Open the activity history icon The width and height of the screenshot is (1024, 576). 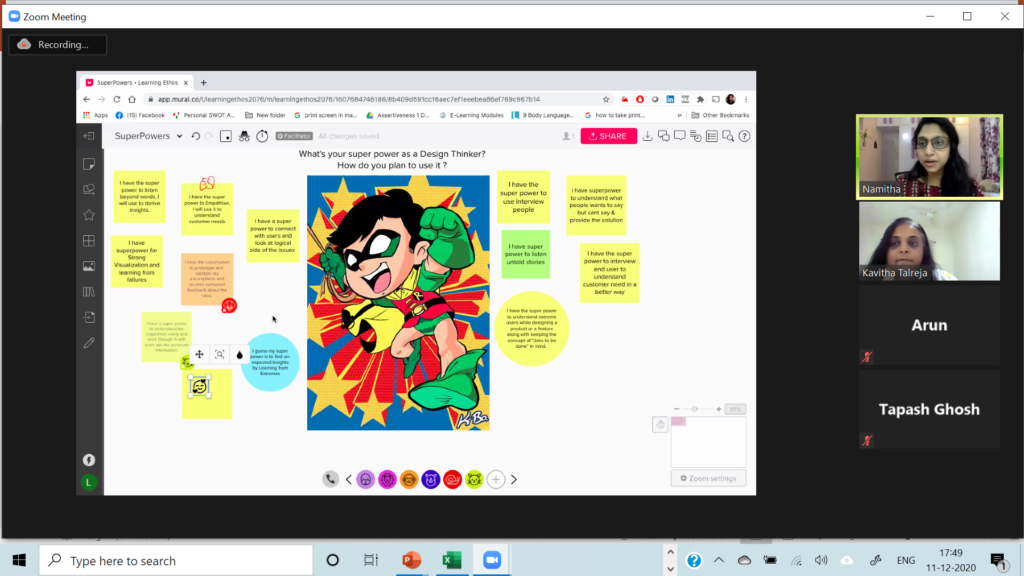click(696, 136)
